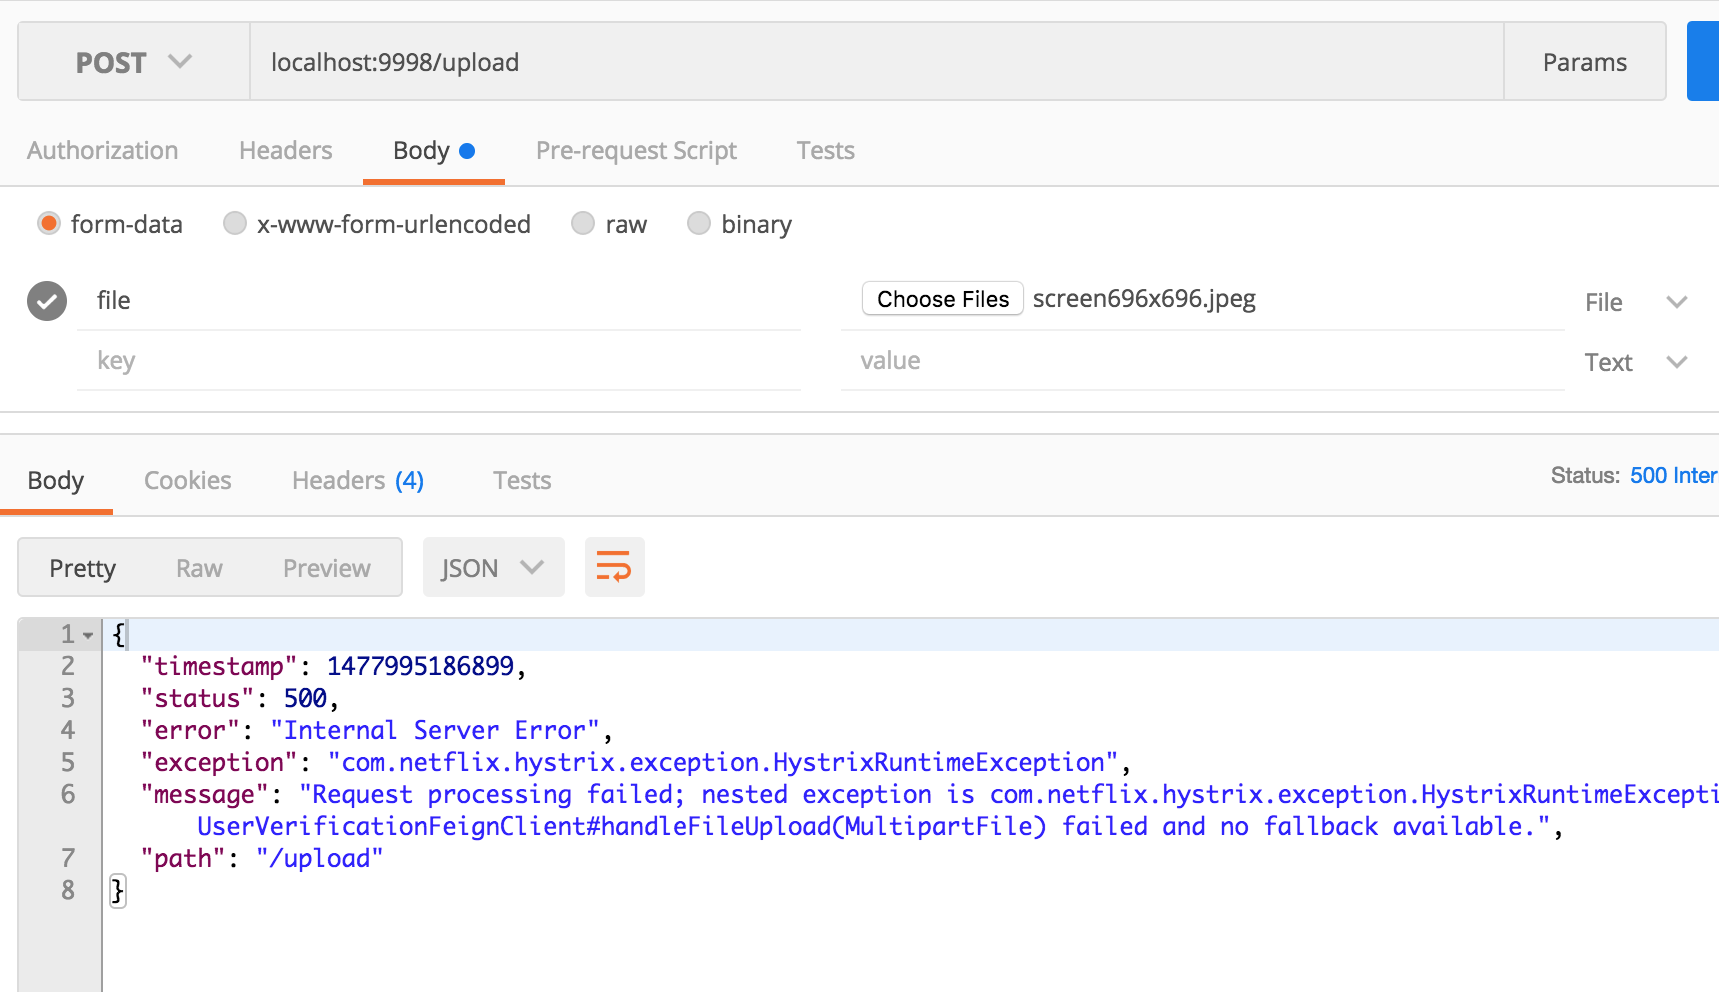Image resolution: width=1719 pixels, height=992 pixels.
Task: Pick the binary body radio option
Action: [699, 223]
